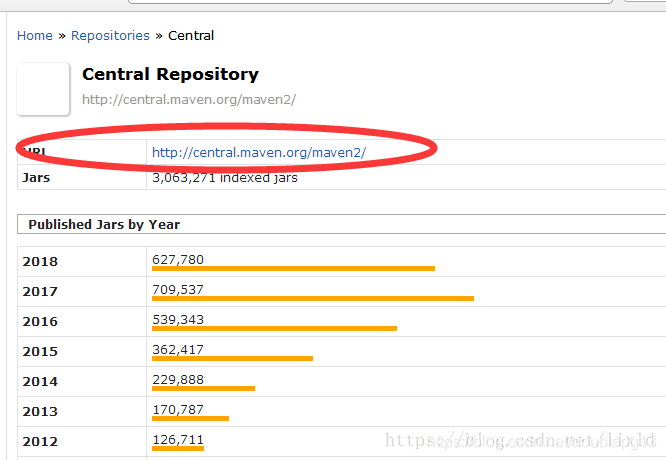The width and height of the screenshot is (666, 460).
Task: Click the gray URL under Central Repository heading
Action: coord(189,99)
